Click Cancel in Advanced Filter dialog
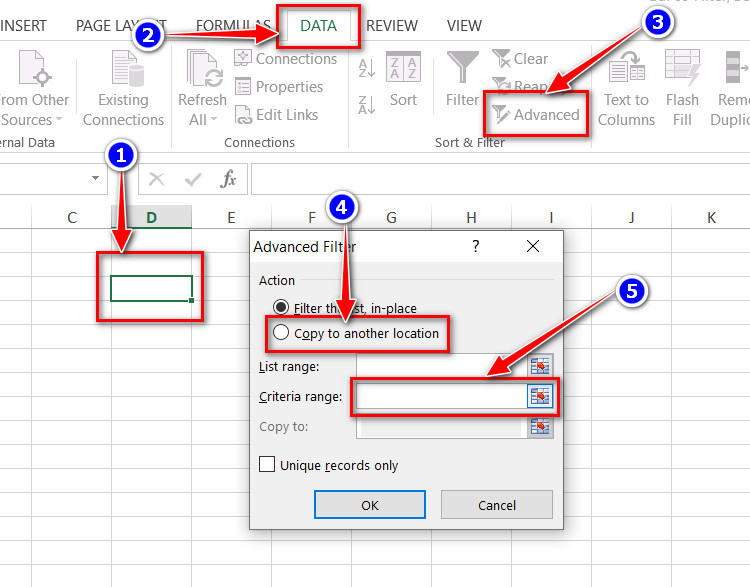The width and height of the screenshot is (750, 587). 496,505
